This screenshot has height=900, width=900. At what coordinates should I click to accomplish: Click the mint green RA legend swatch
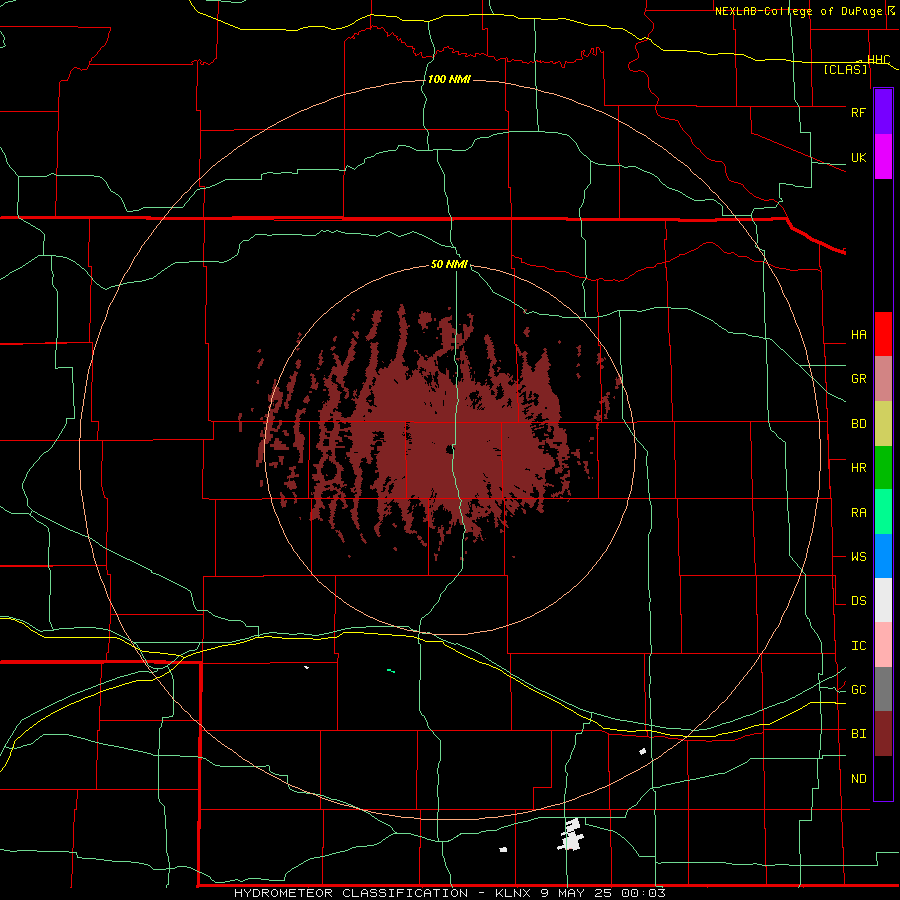click(883, 512)
